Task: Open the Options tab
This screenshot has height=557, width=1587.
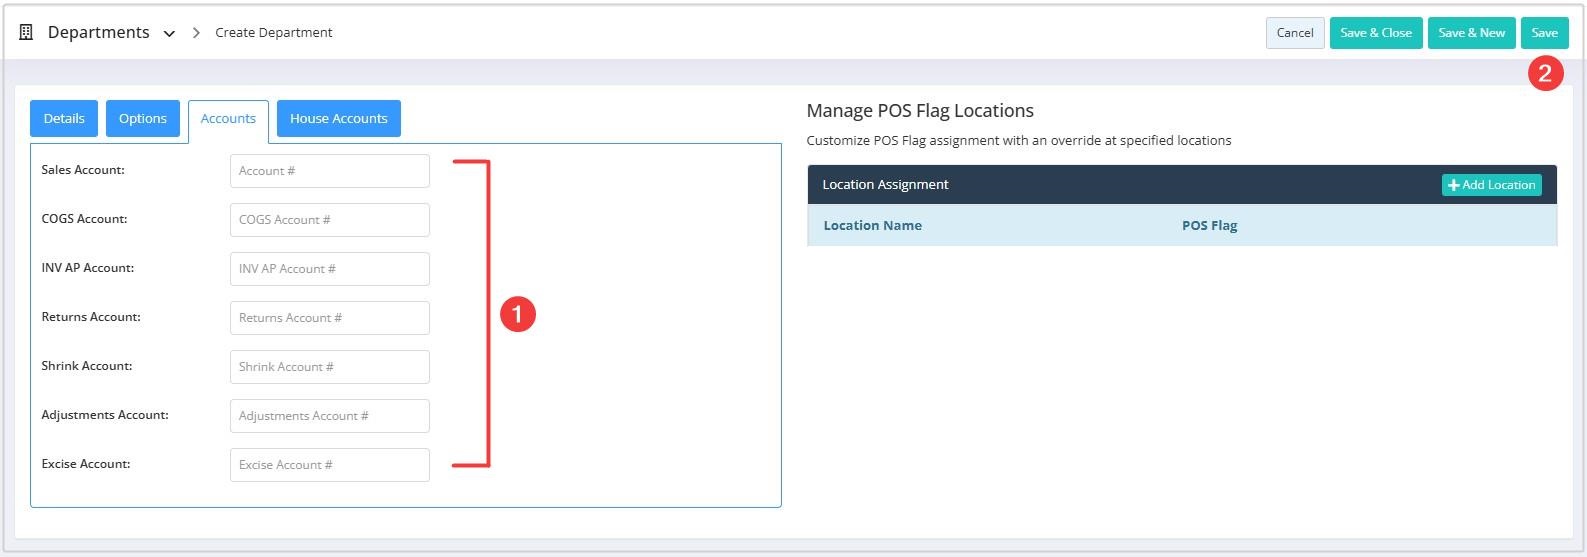Action: [x=143, y=118]
